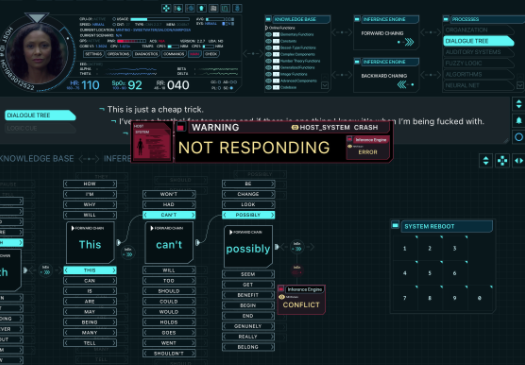Click the Backward Chaining triple-chevron arrow
Screen dimensions: 525x365
click(x=401, y=85)
